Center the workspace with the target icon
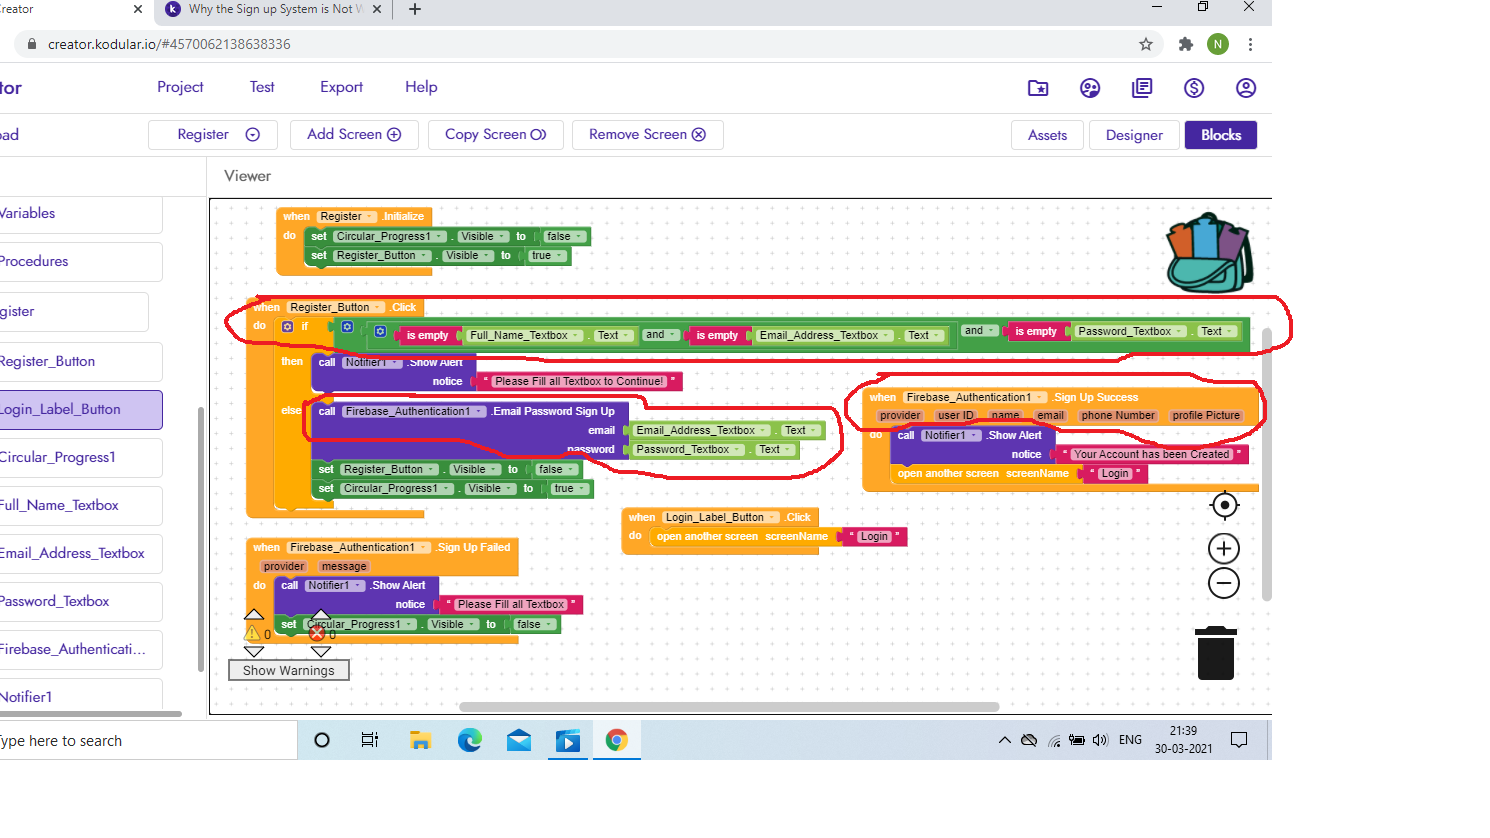Image resolution: width=1490 pixels, height=838 pixels. point(1224,505)
